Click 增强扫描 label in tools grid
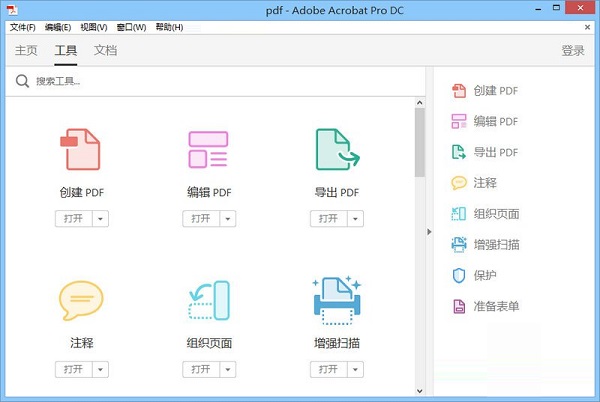The image size is (600, 402). coord(337,343)
